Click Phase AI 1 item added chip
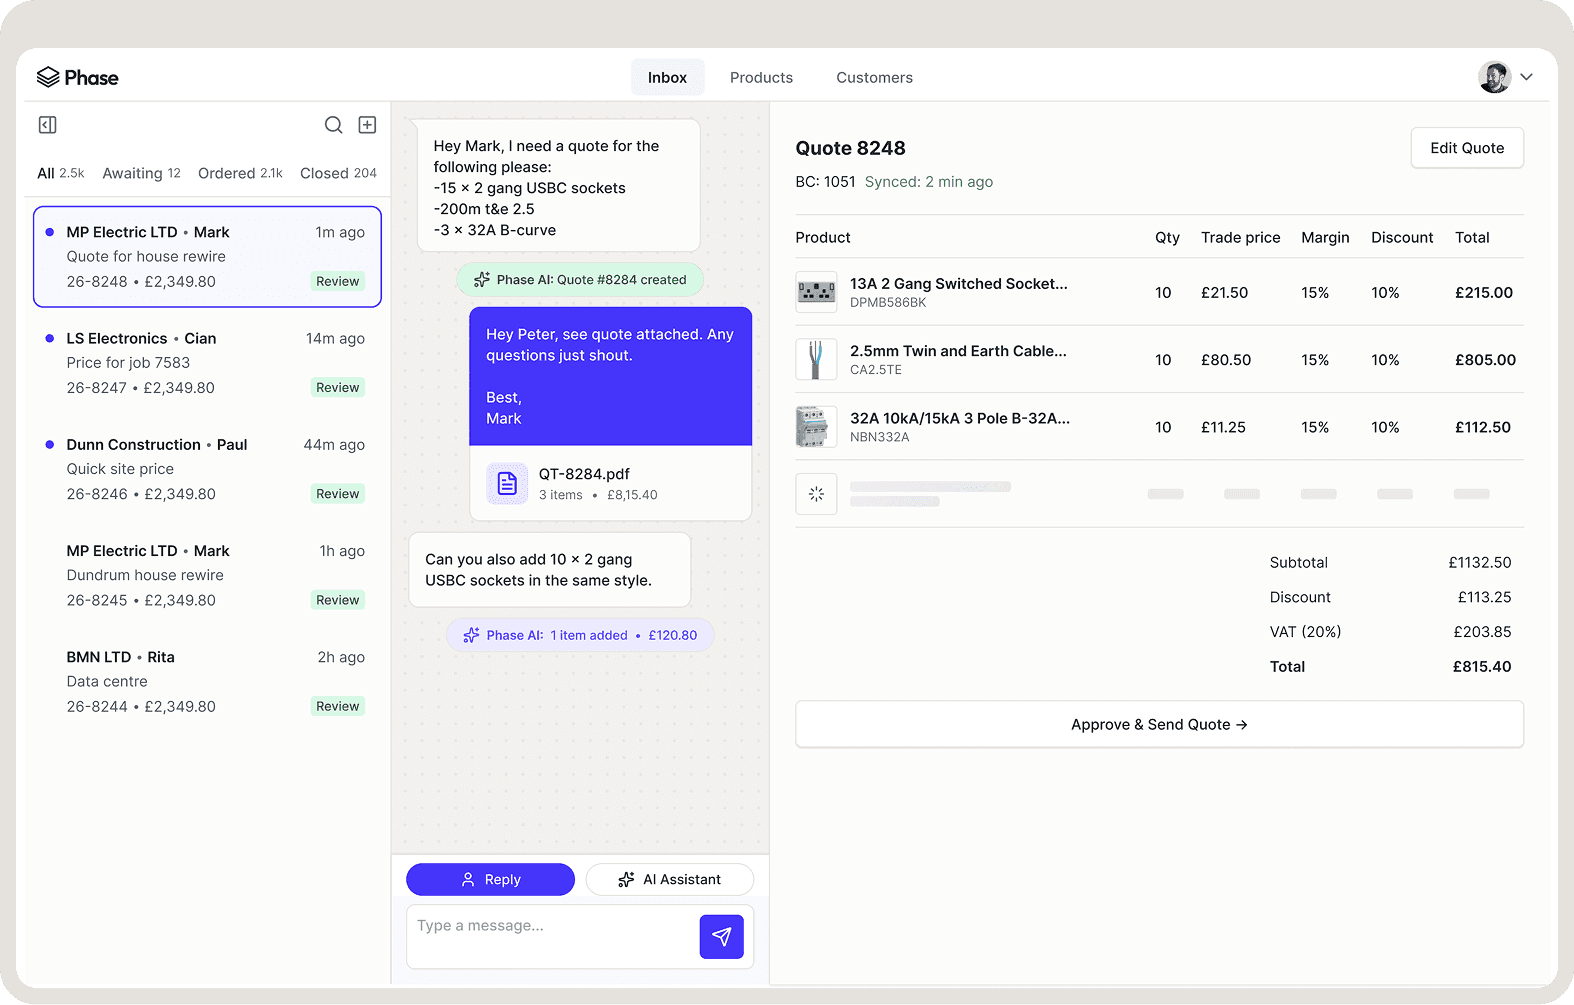Screen dimensions: 1574x1005 click(x=580, y=635)
